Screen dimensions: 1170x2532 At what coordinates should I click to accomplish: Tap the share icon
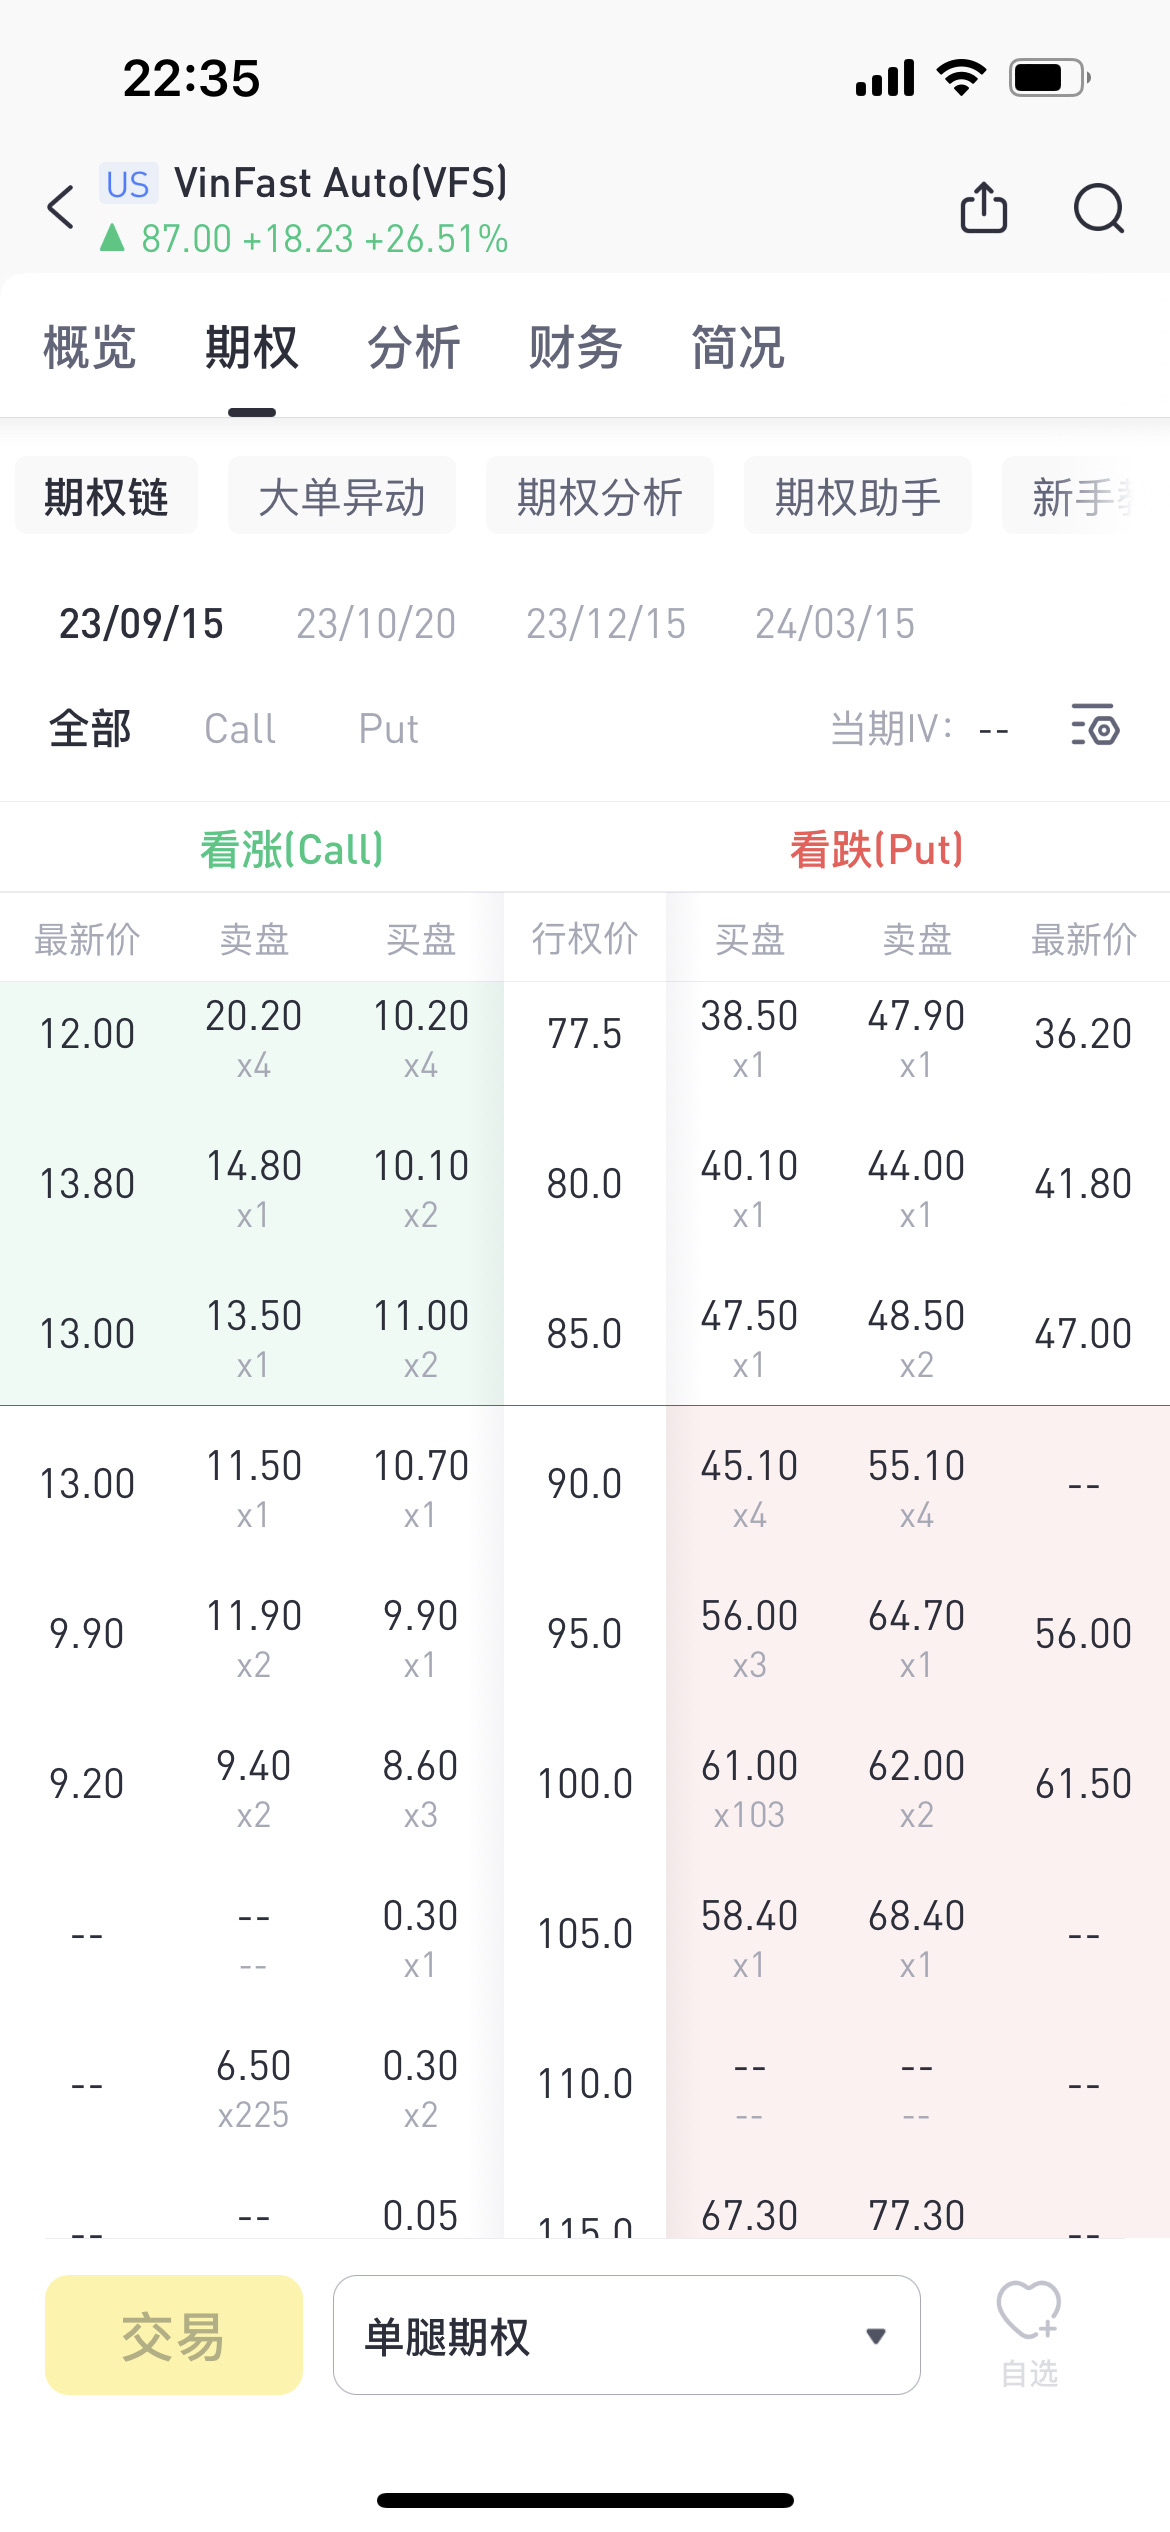(x=983, y=208)
